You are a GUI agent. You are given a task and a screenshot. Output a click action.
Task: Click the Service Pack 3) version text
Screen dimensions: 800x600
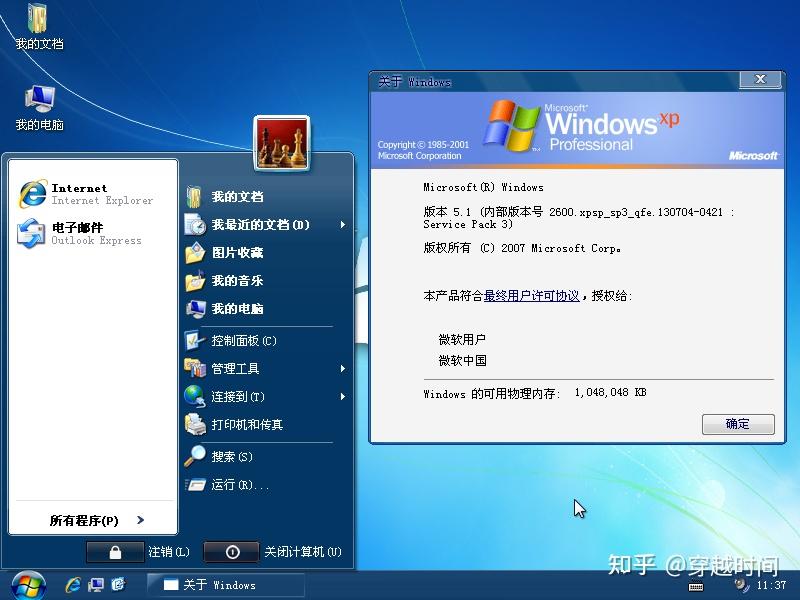(468, 224)
